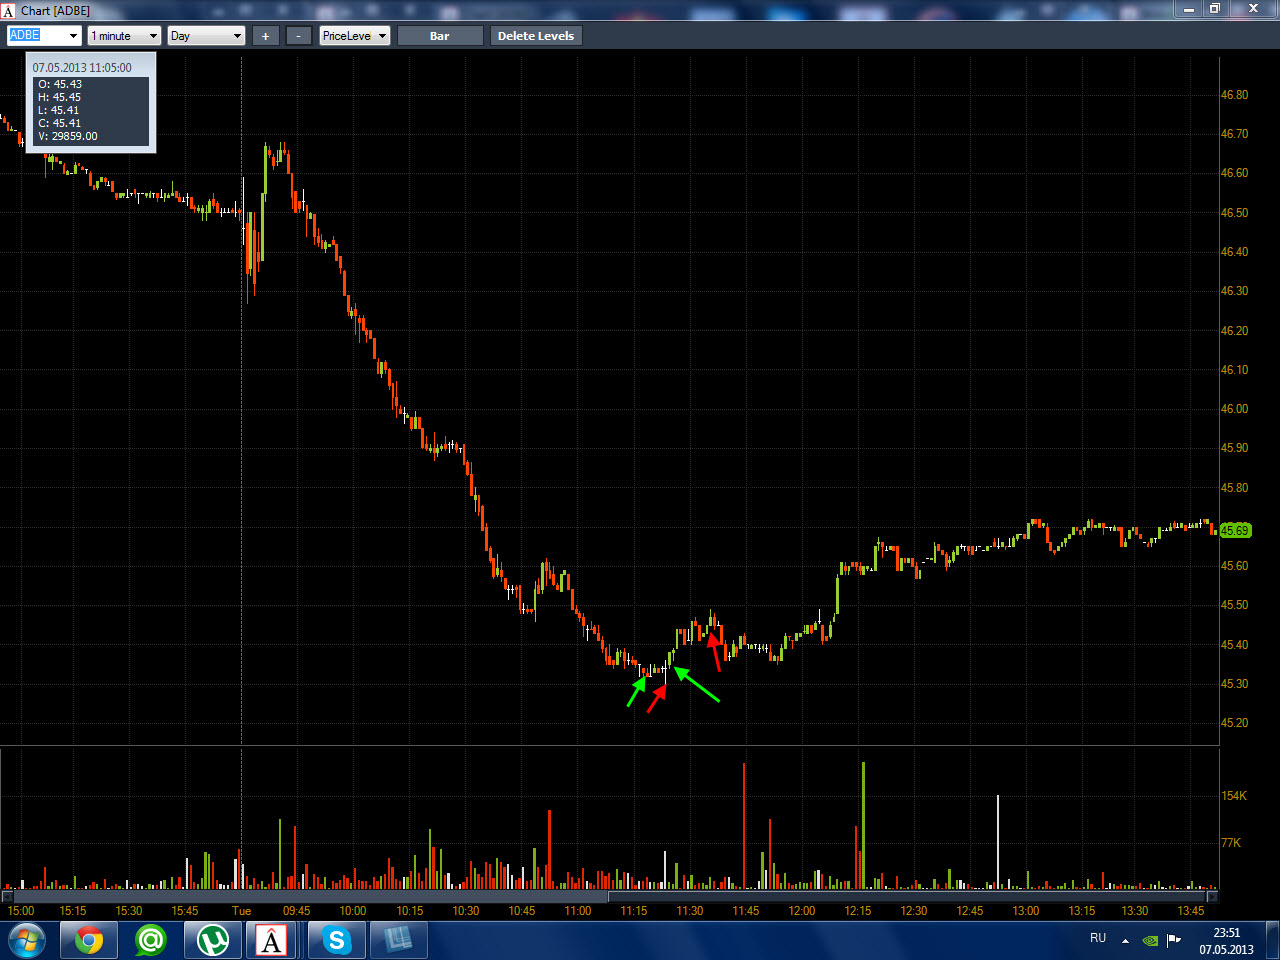Zoom in with the '+' button
Viewport: 1280px width, 960px height.
(265, 36)
